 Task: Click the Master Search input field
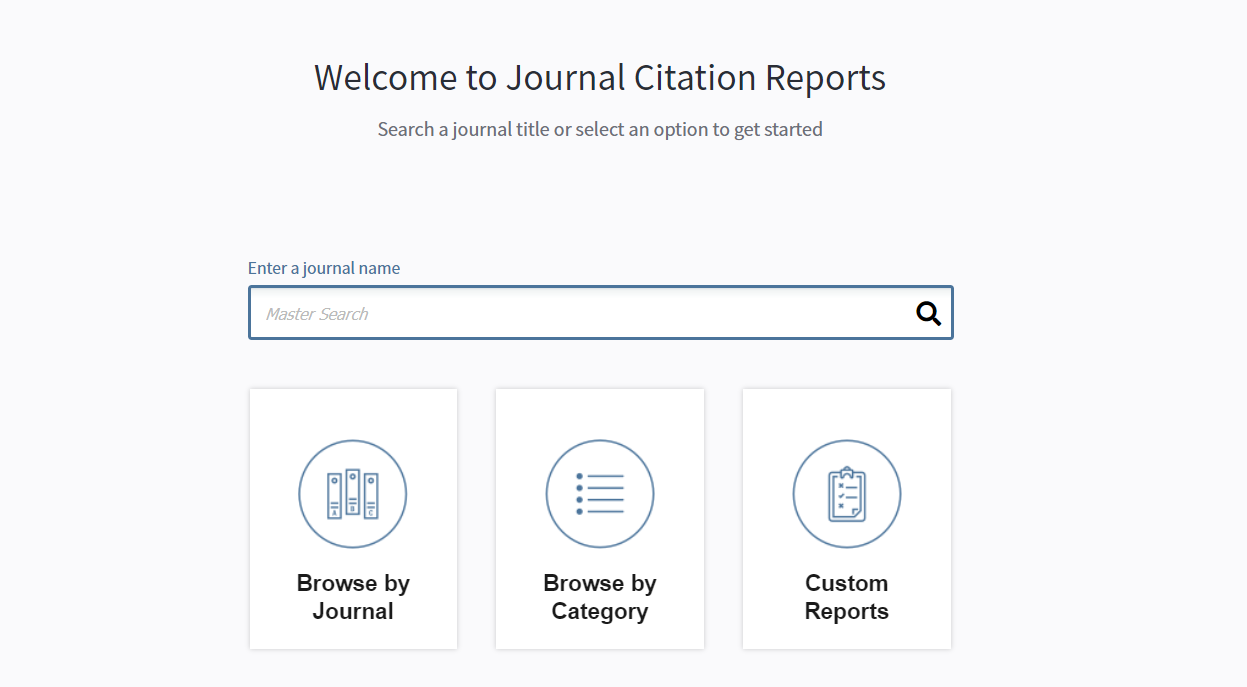pos(580,313)
